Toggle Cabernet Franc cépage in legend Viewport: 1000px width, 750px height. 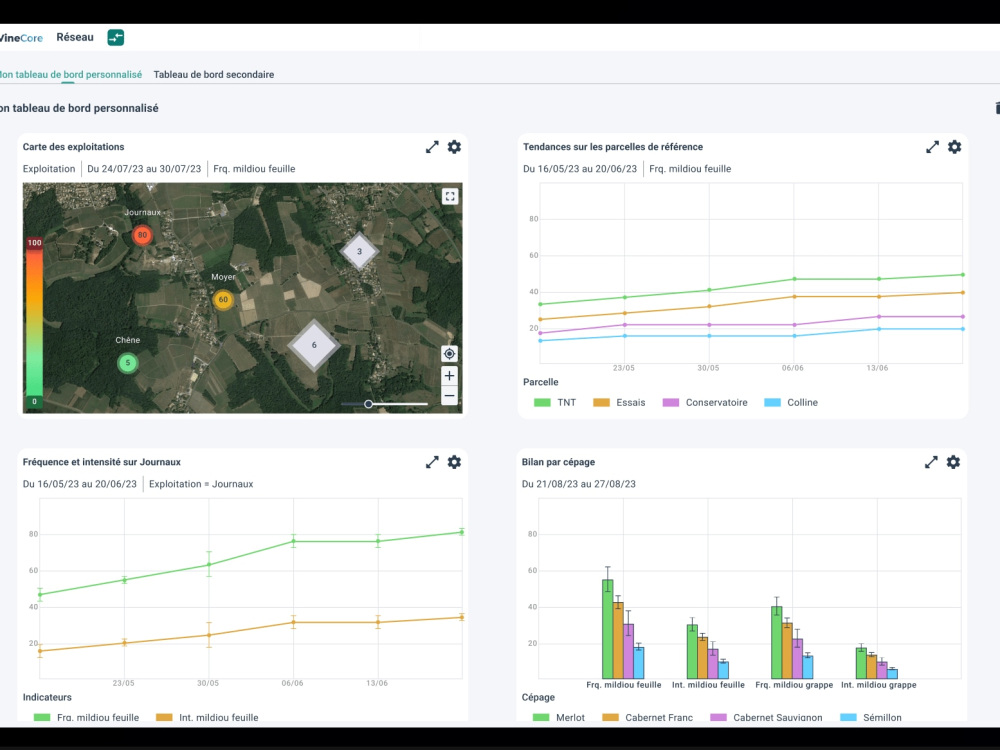647,717
